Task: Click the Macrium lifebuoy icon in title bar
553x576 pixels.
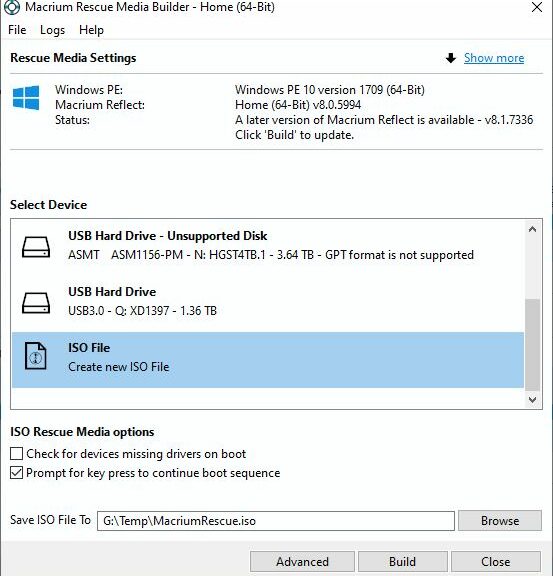Action: (11, 7)
